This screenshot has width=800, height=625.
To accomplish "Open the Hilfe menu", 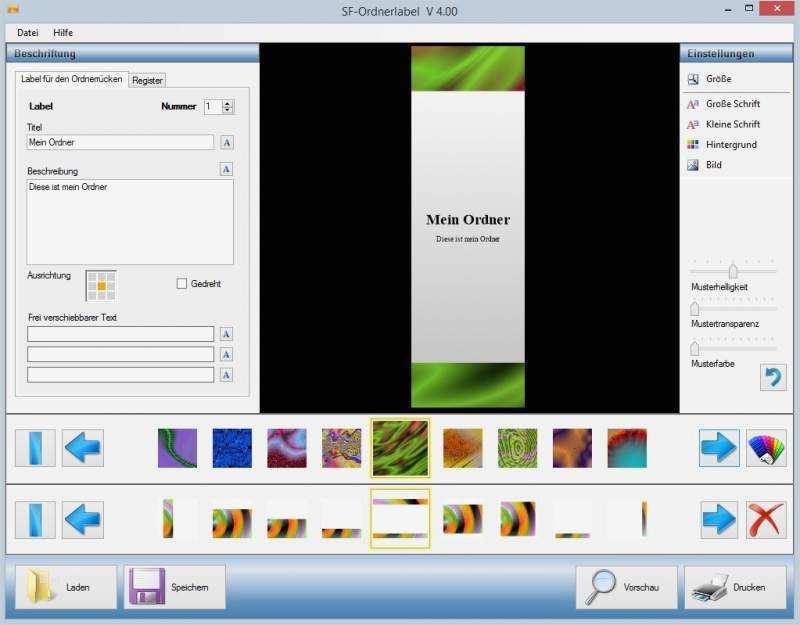I will pyautogui.click(x=63, y=33).
